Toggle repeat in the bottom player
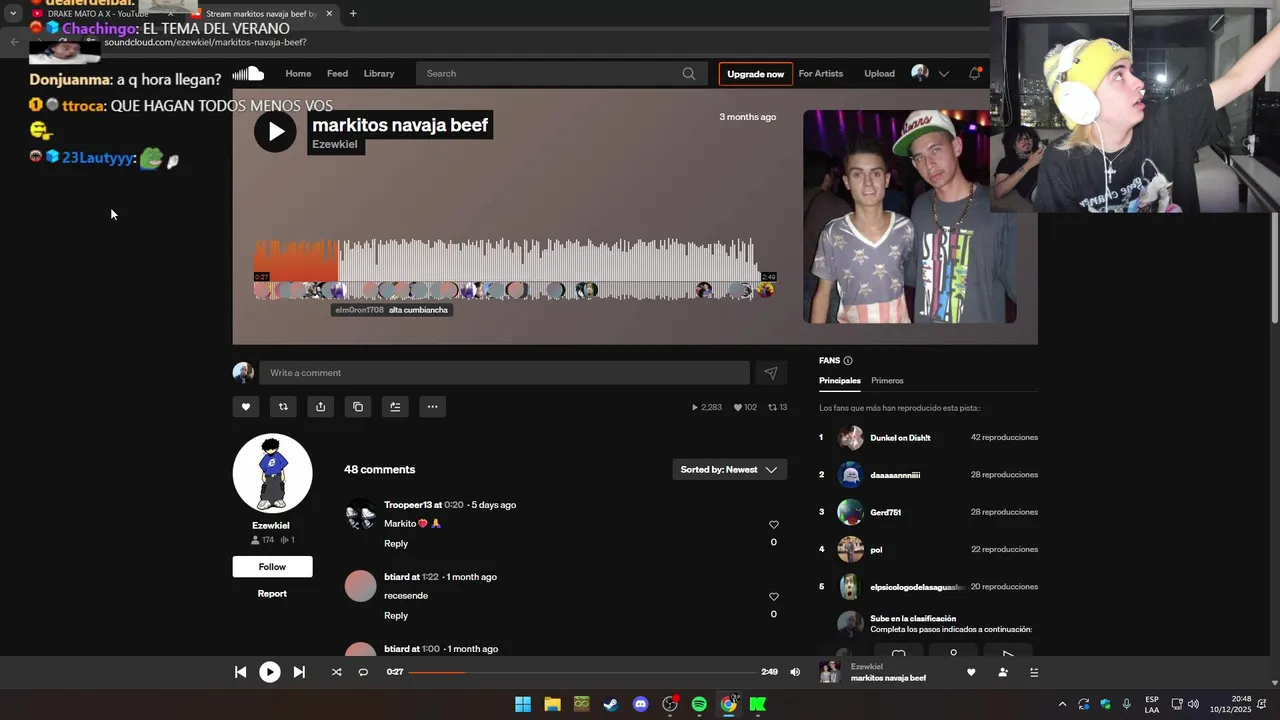 363,672
